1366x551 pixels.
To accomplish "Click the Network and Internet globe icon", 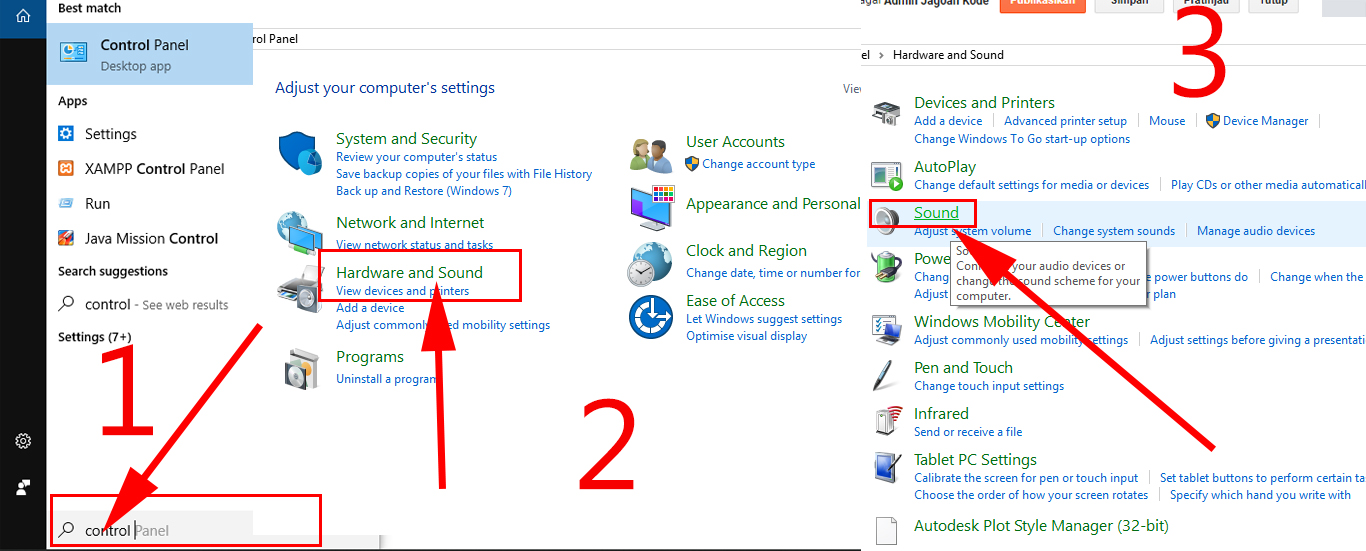I will coord(299,232).
